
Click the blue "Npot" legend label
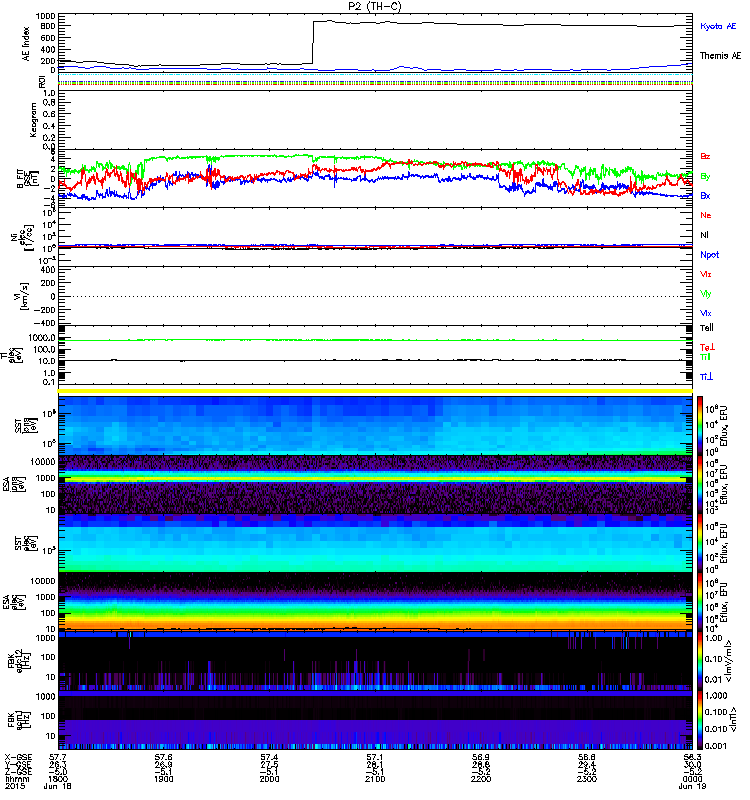pos(709,255)
